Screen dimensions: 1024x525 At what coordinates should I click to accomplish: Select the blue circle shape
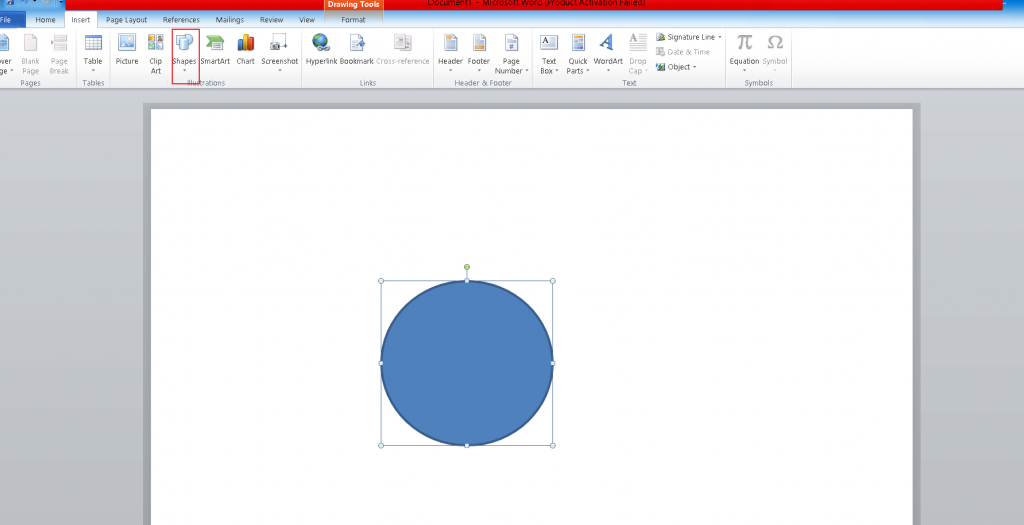[x=467, y=363]
